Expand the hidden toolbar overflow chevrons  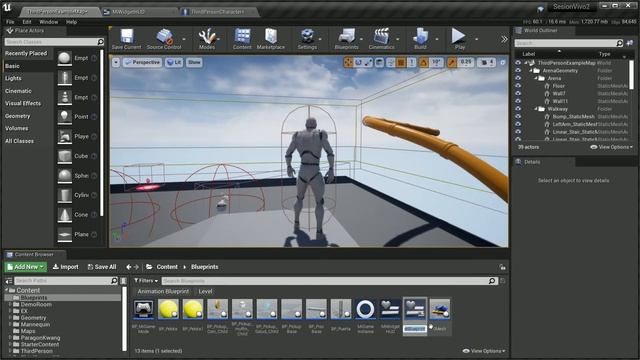[x=504, y=39]
